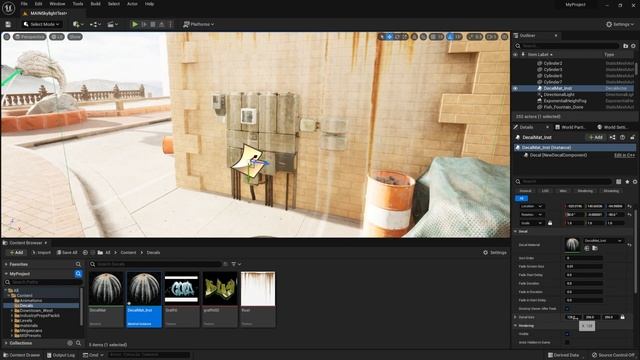The width and height of the screenshot is (640, 360).
Task: Click the Stop simulation button
Action: (x=153, y=24)
